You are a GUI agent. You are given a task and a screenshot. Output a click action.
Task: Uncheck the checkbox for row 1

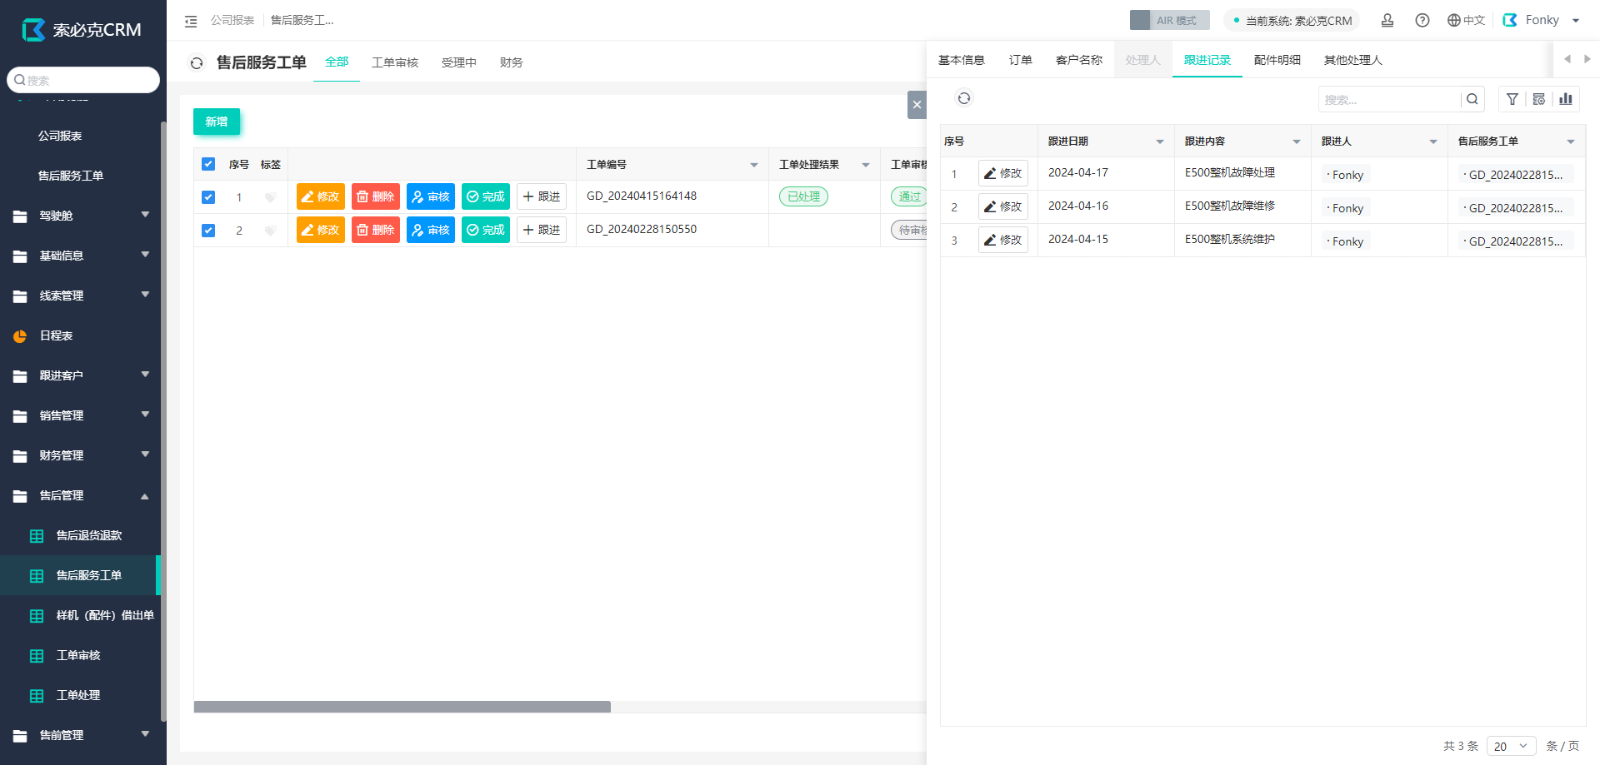coord(208,197)
